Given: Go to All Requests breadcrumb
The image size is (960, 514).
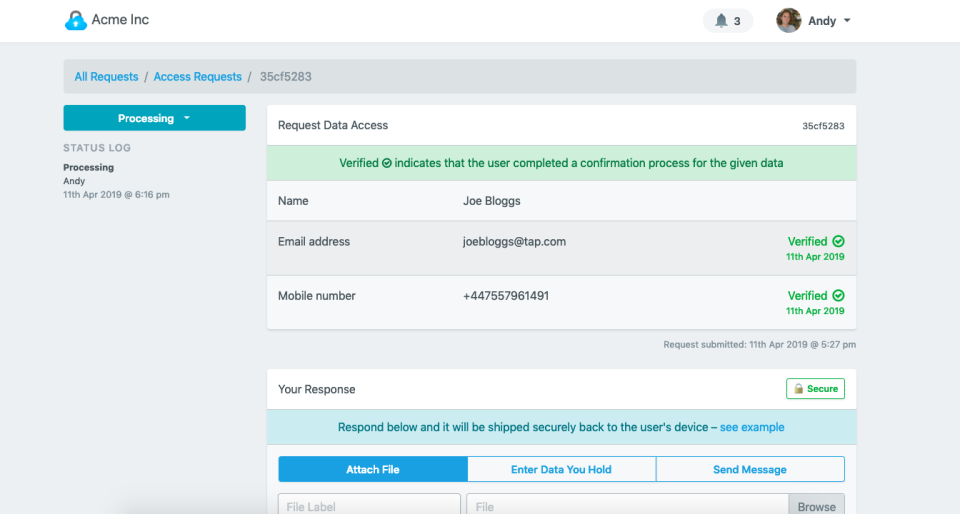Looking at the screenshot, I should coord(106,77).
